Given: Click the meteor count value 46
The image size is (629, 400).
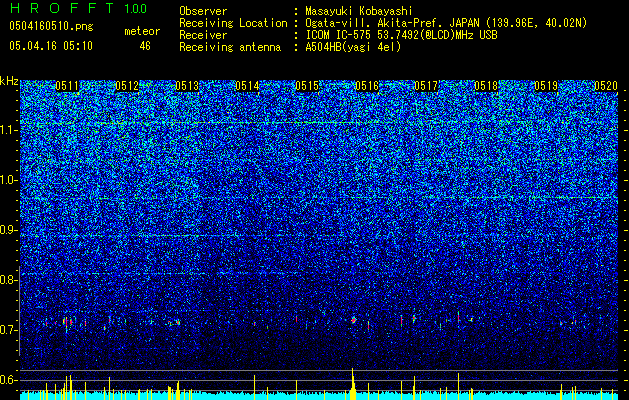Looking at the screenshot, I should pos(145,46).
